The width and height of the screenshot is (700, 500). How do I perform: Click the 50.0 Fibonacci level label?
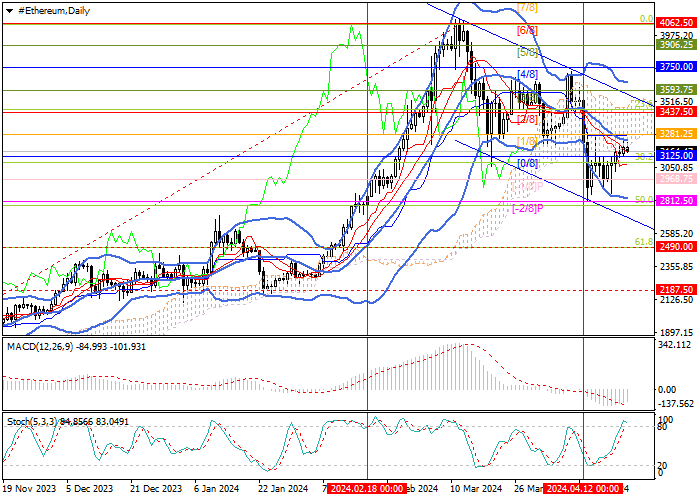(644, 200)
